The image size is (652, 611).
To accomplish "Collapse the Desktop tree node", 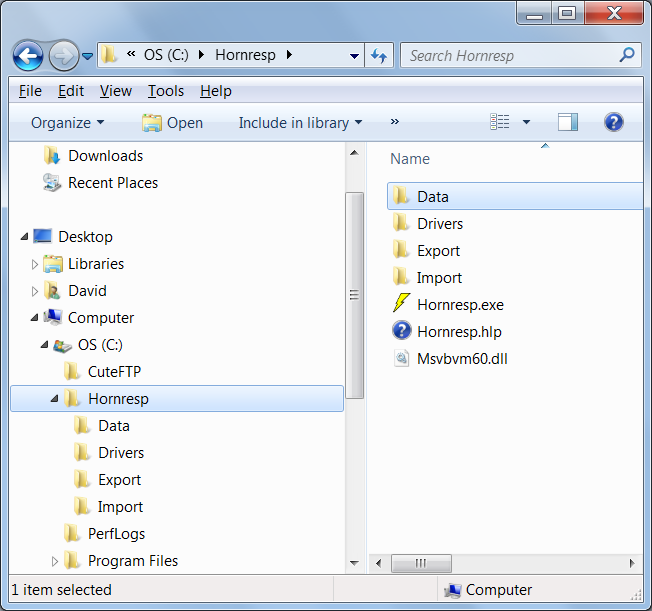I will (24, 237).
